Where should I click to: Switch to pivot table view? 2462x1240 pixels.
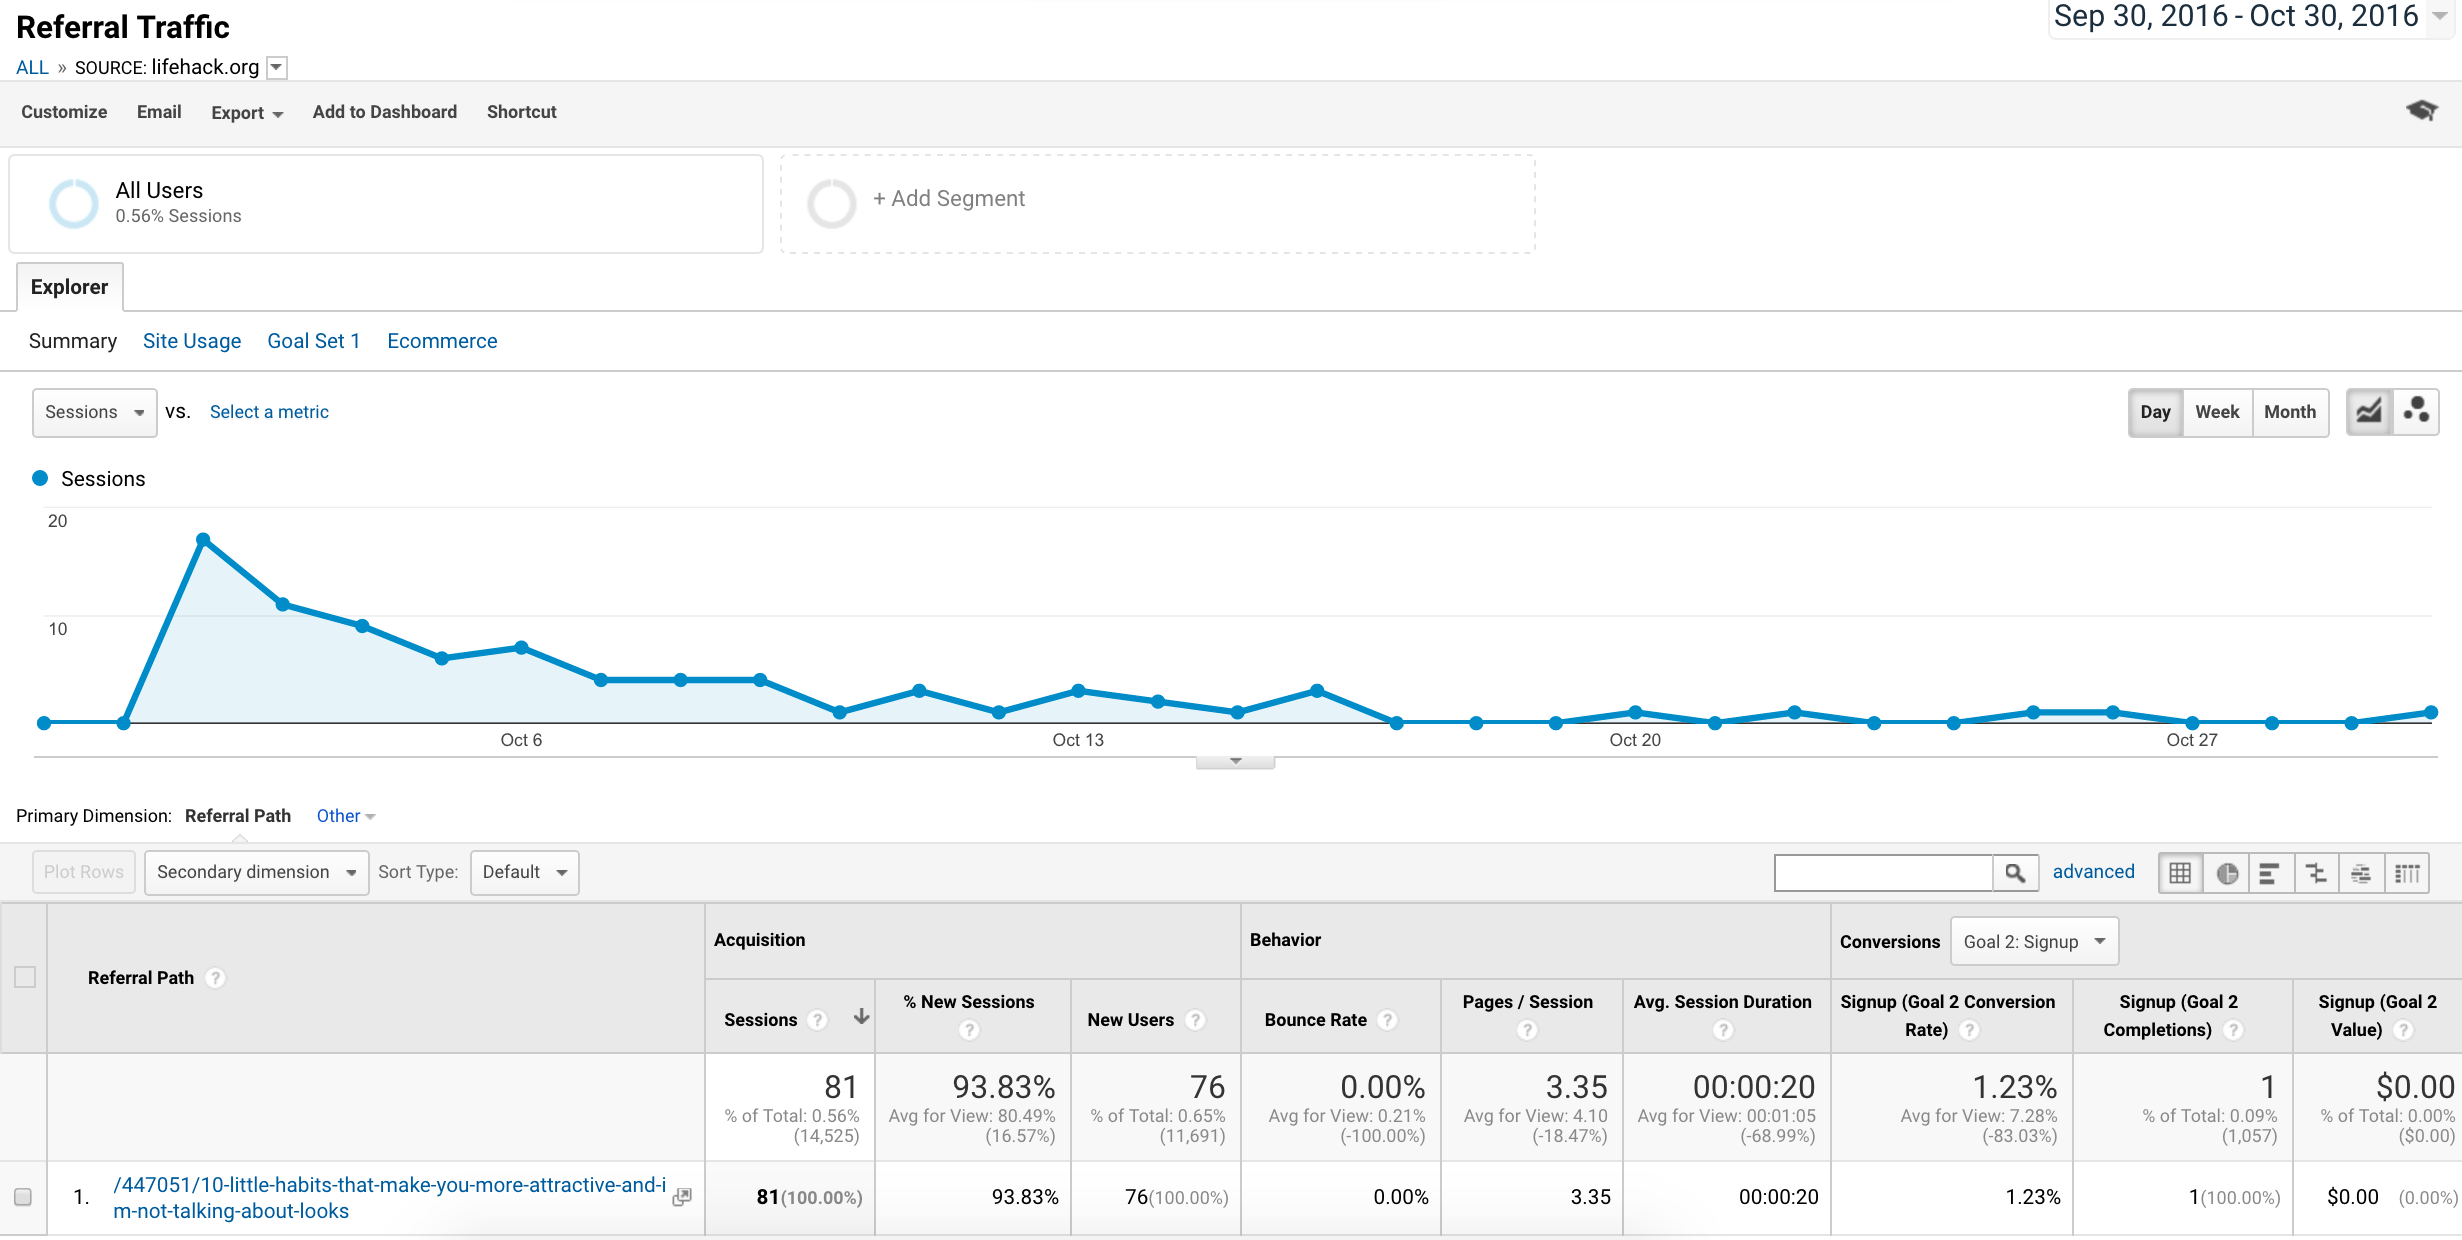point(2408,873)
